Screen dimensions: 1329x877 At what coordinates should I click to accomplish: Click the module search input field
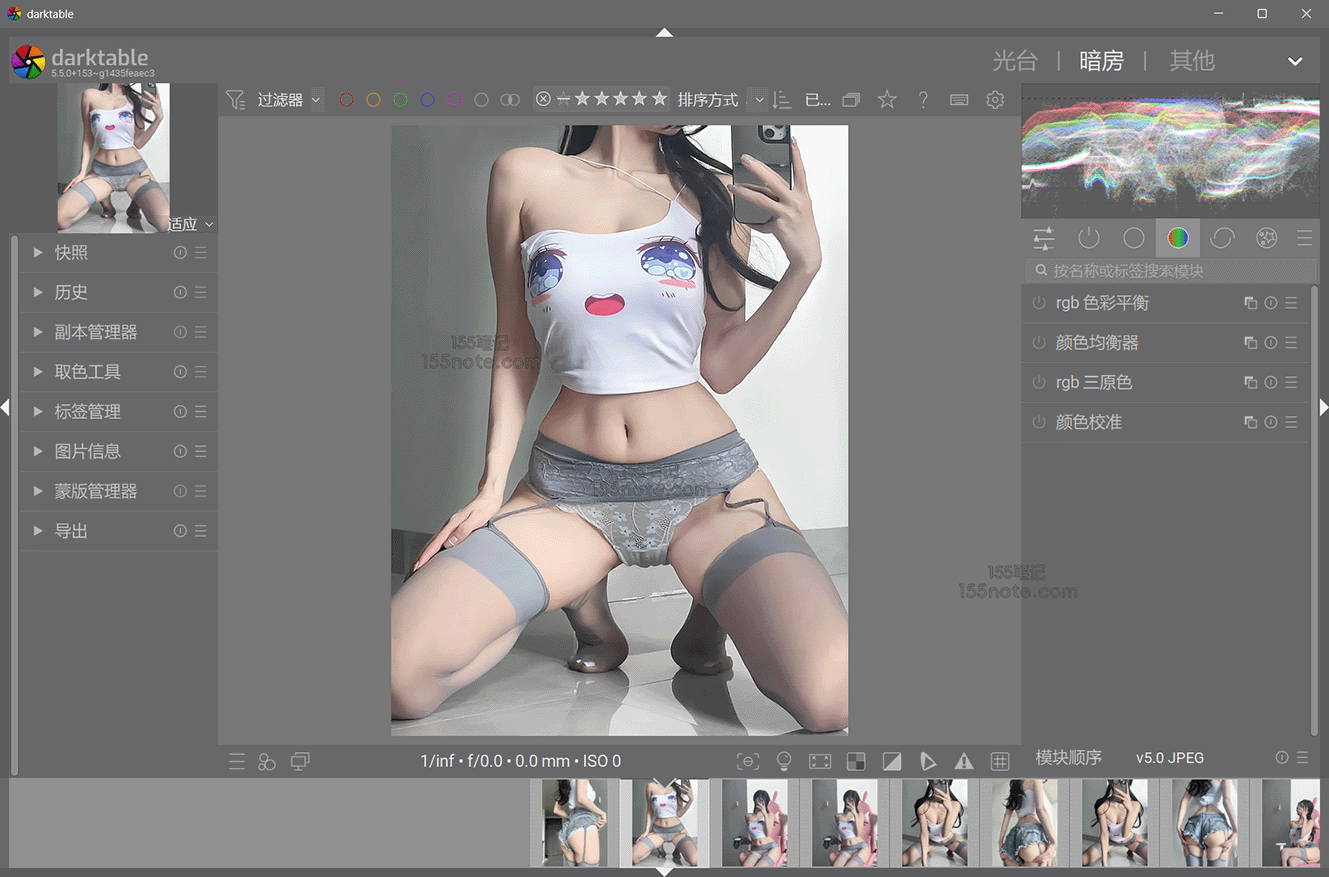[1170, 271]
